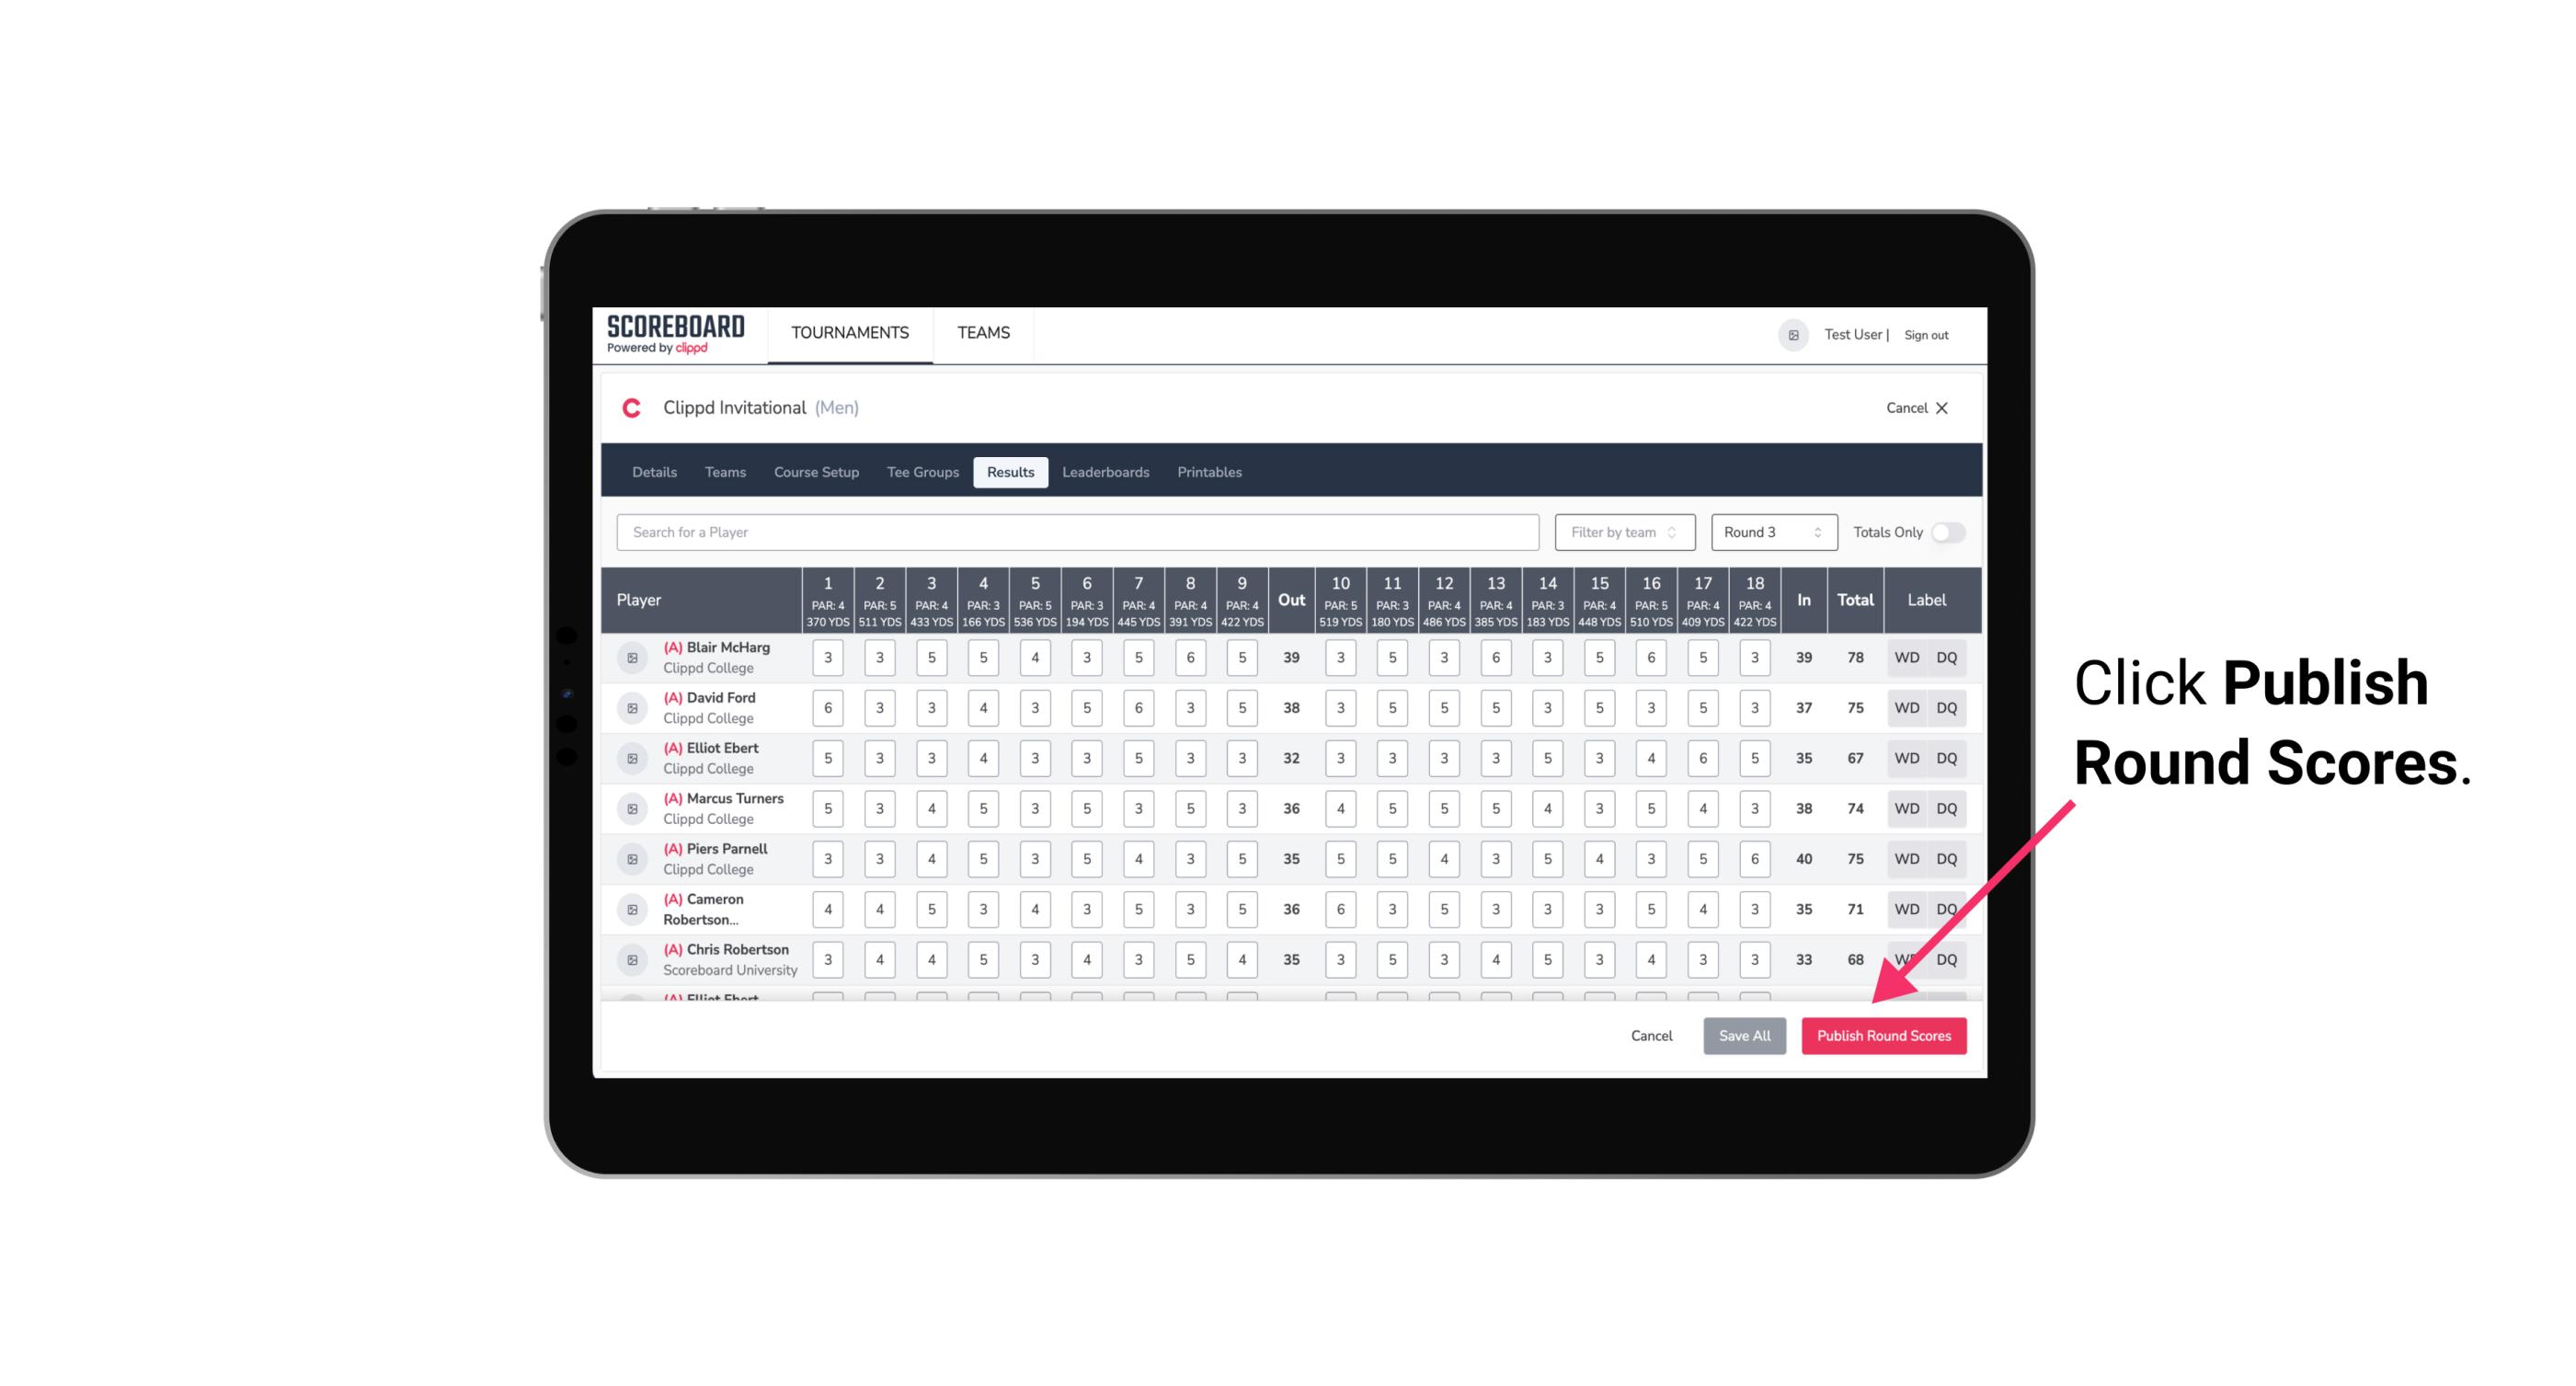Click the DQ icon for Marcus Turners
The image size is (2576, 1386).
pos(1947,808)
